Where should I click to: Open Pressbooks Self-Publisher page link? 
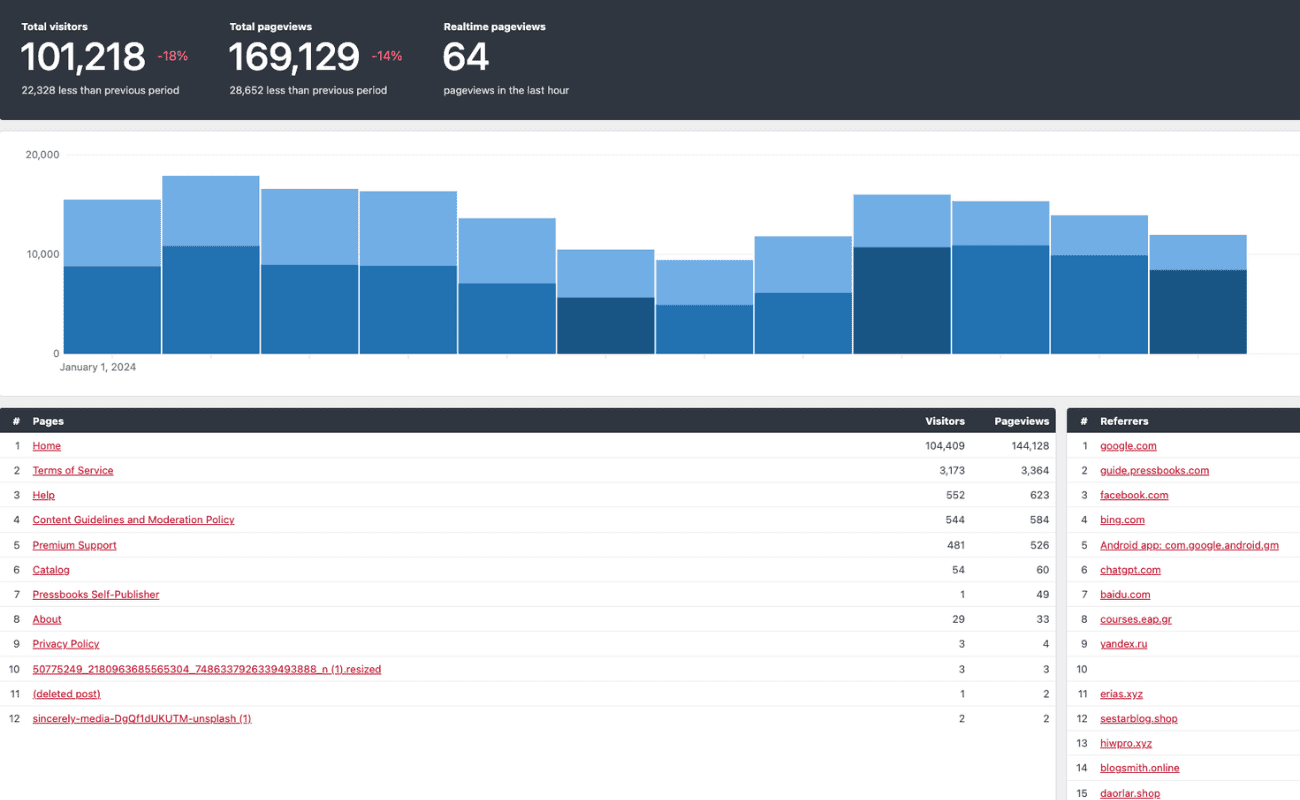click(x=96, y=595)
